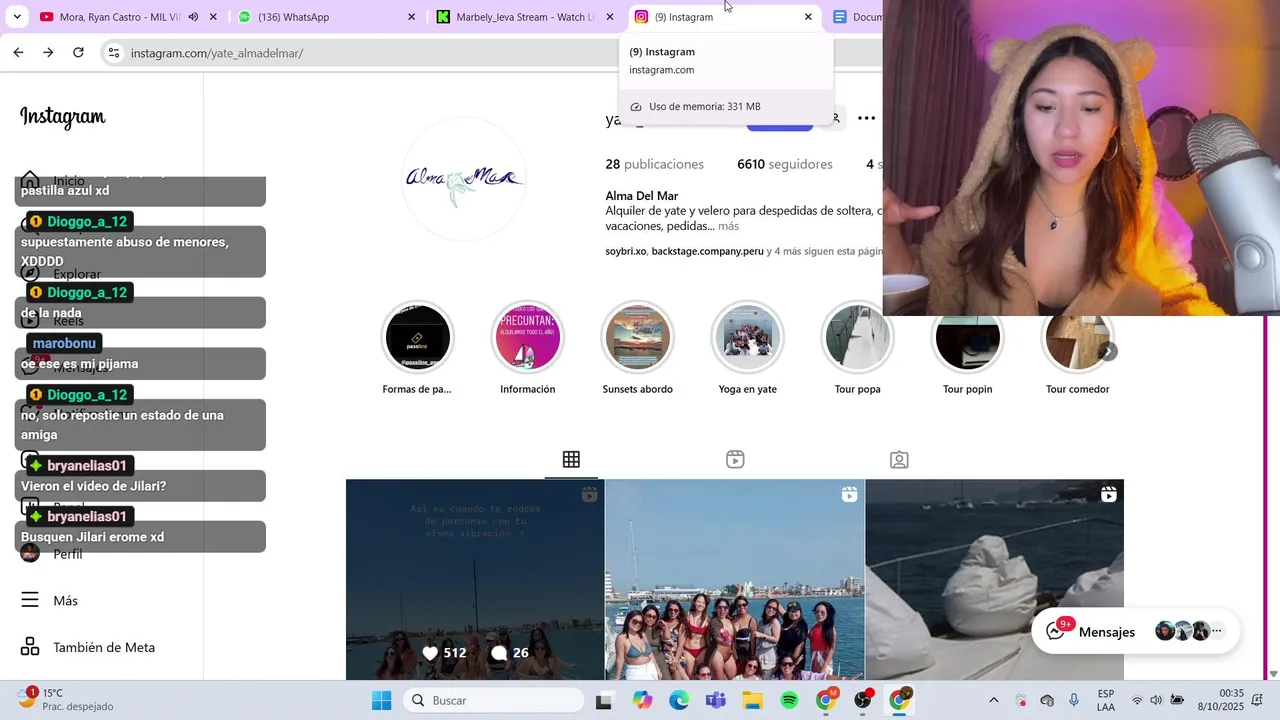The image size is (1280, 720).
Task: Show next story highlights arrow
Action: (1108, 352)
